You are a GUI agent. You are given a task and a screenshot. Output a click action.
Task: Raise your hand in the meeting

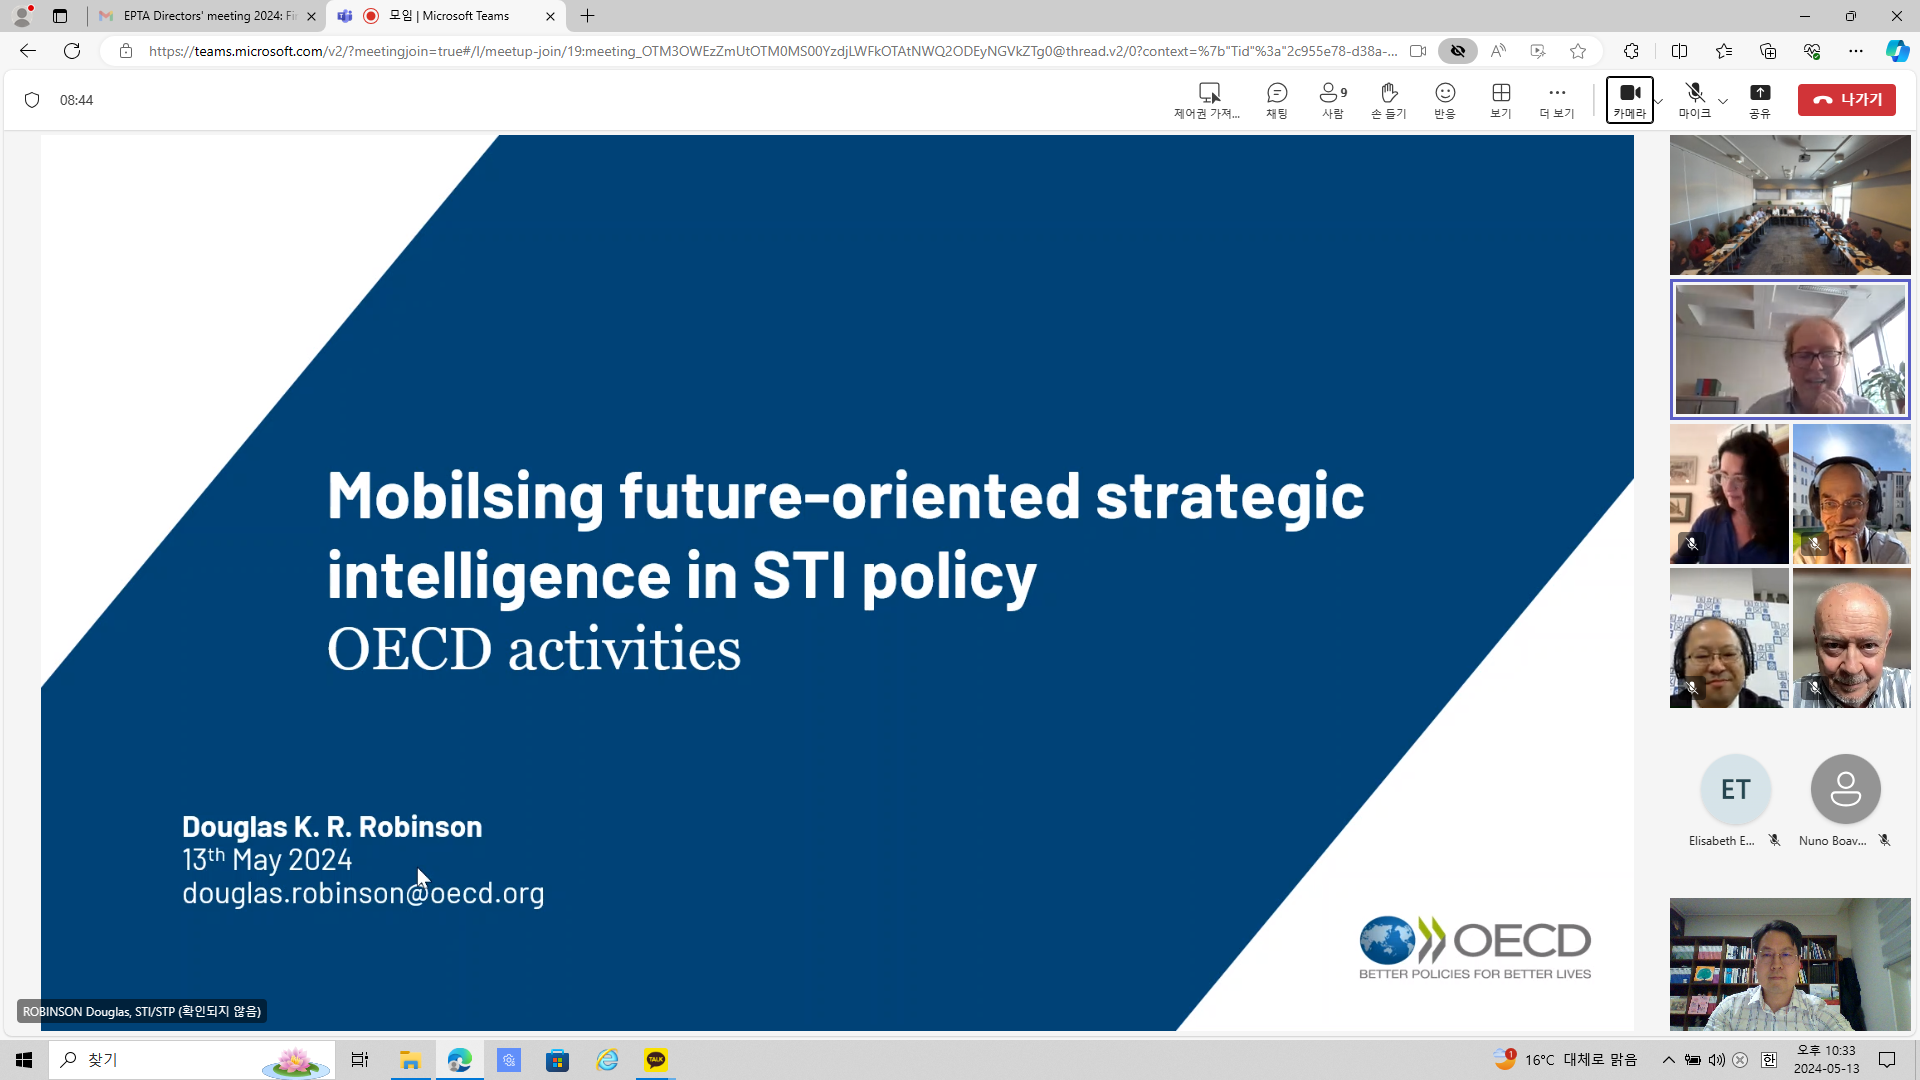pyautogui.click(x=1389, y=100)
